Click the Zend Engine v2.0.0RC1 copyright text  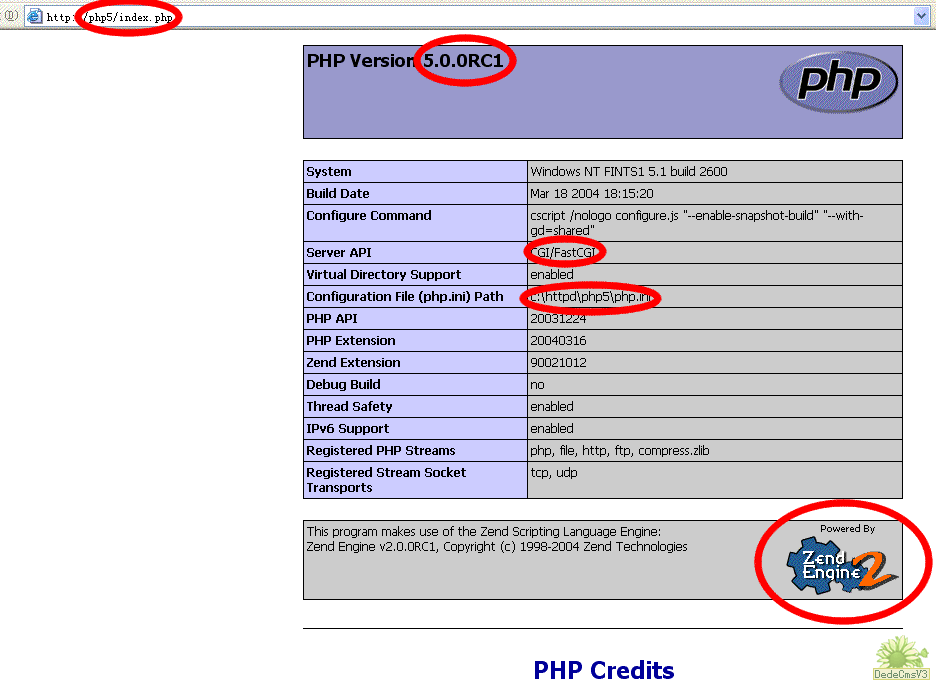(497, 547)
